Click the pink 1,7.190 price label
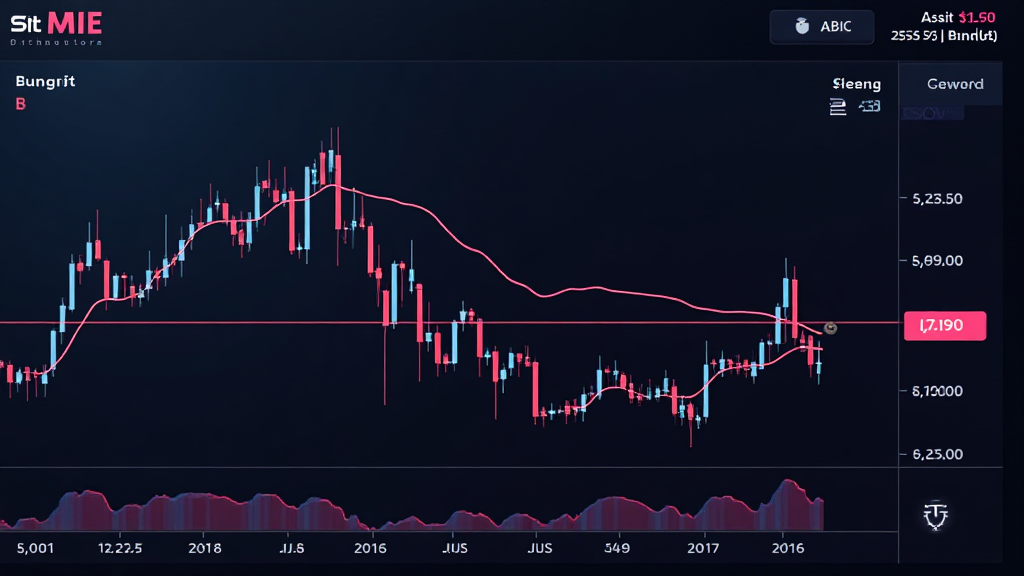Screen dimensions: 1024x576 pos(943,325)
